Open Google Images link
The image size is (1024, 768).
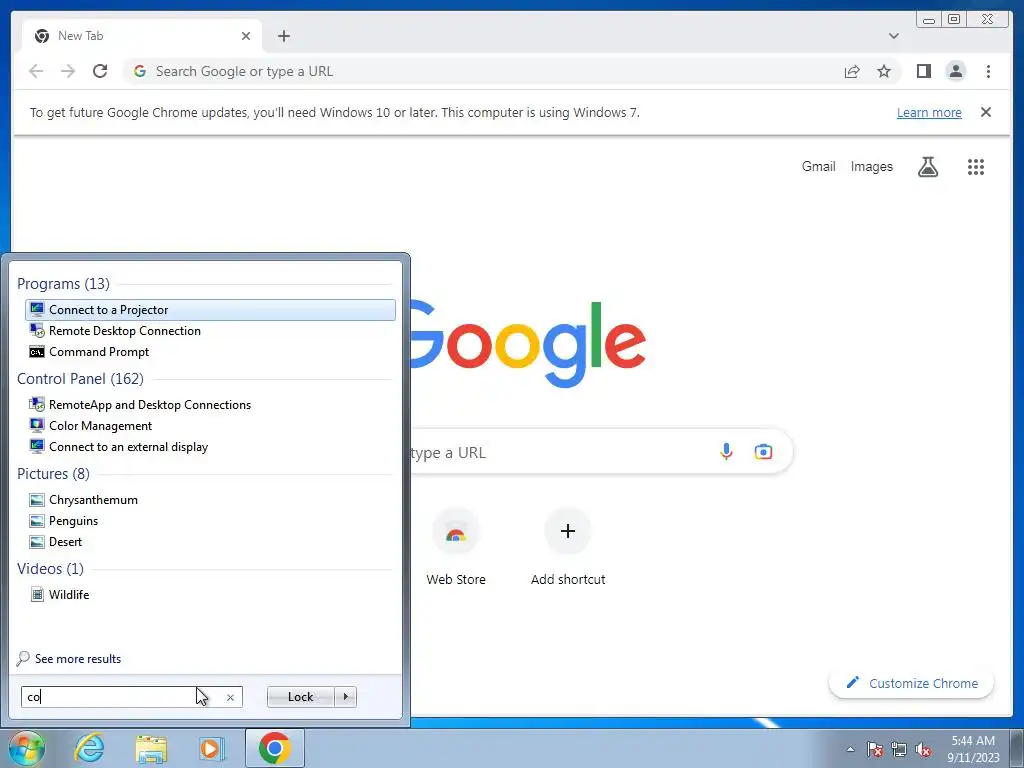[871, 167]
